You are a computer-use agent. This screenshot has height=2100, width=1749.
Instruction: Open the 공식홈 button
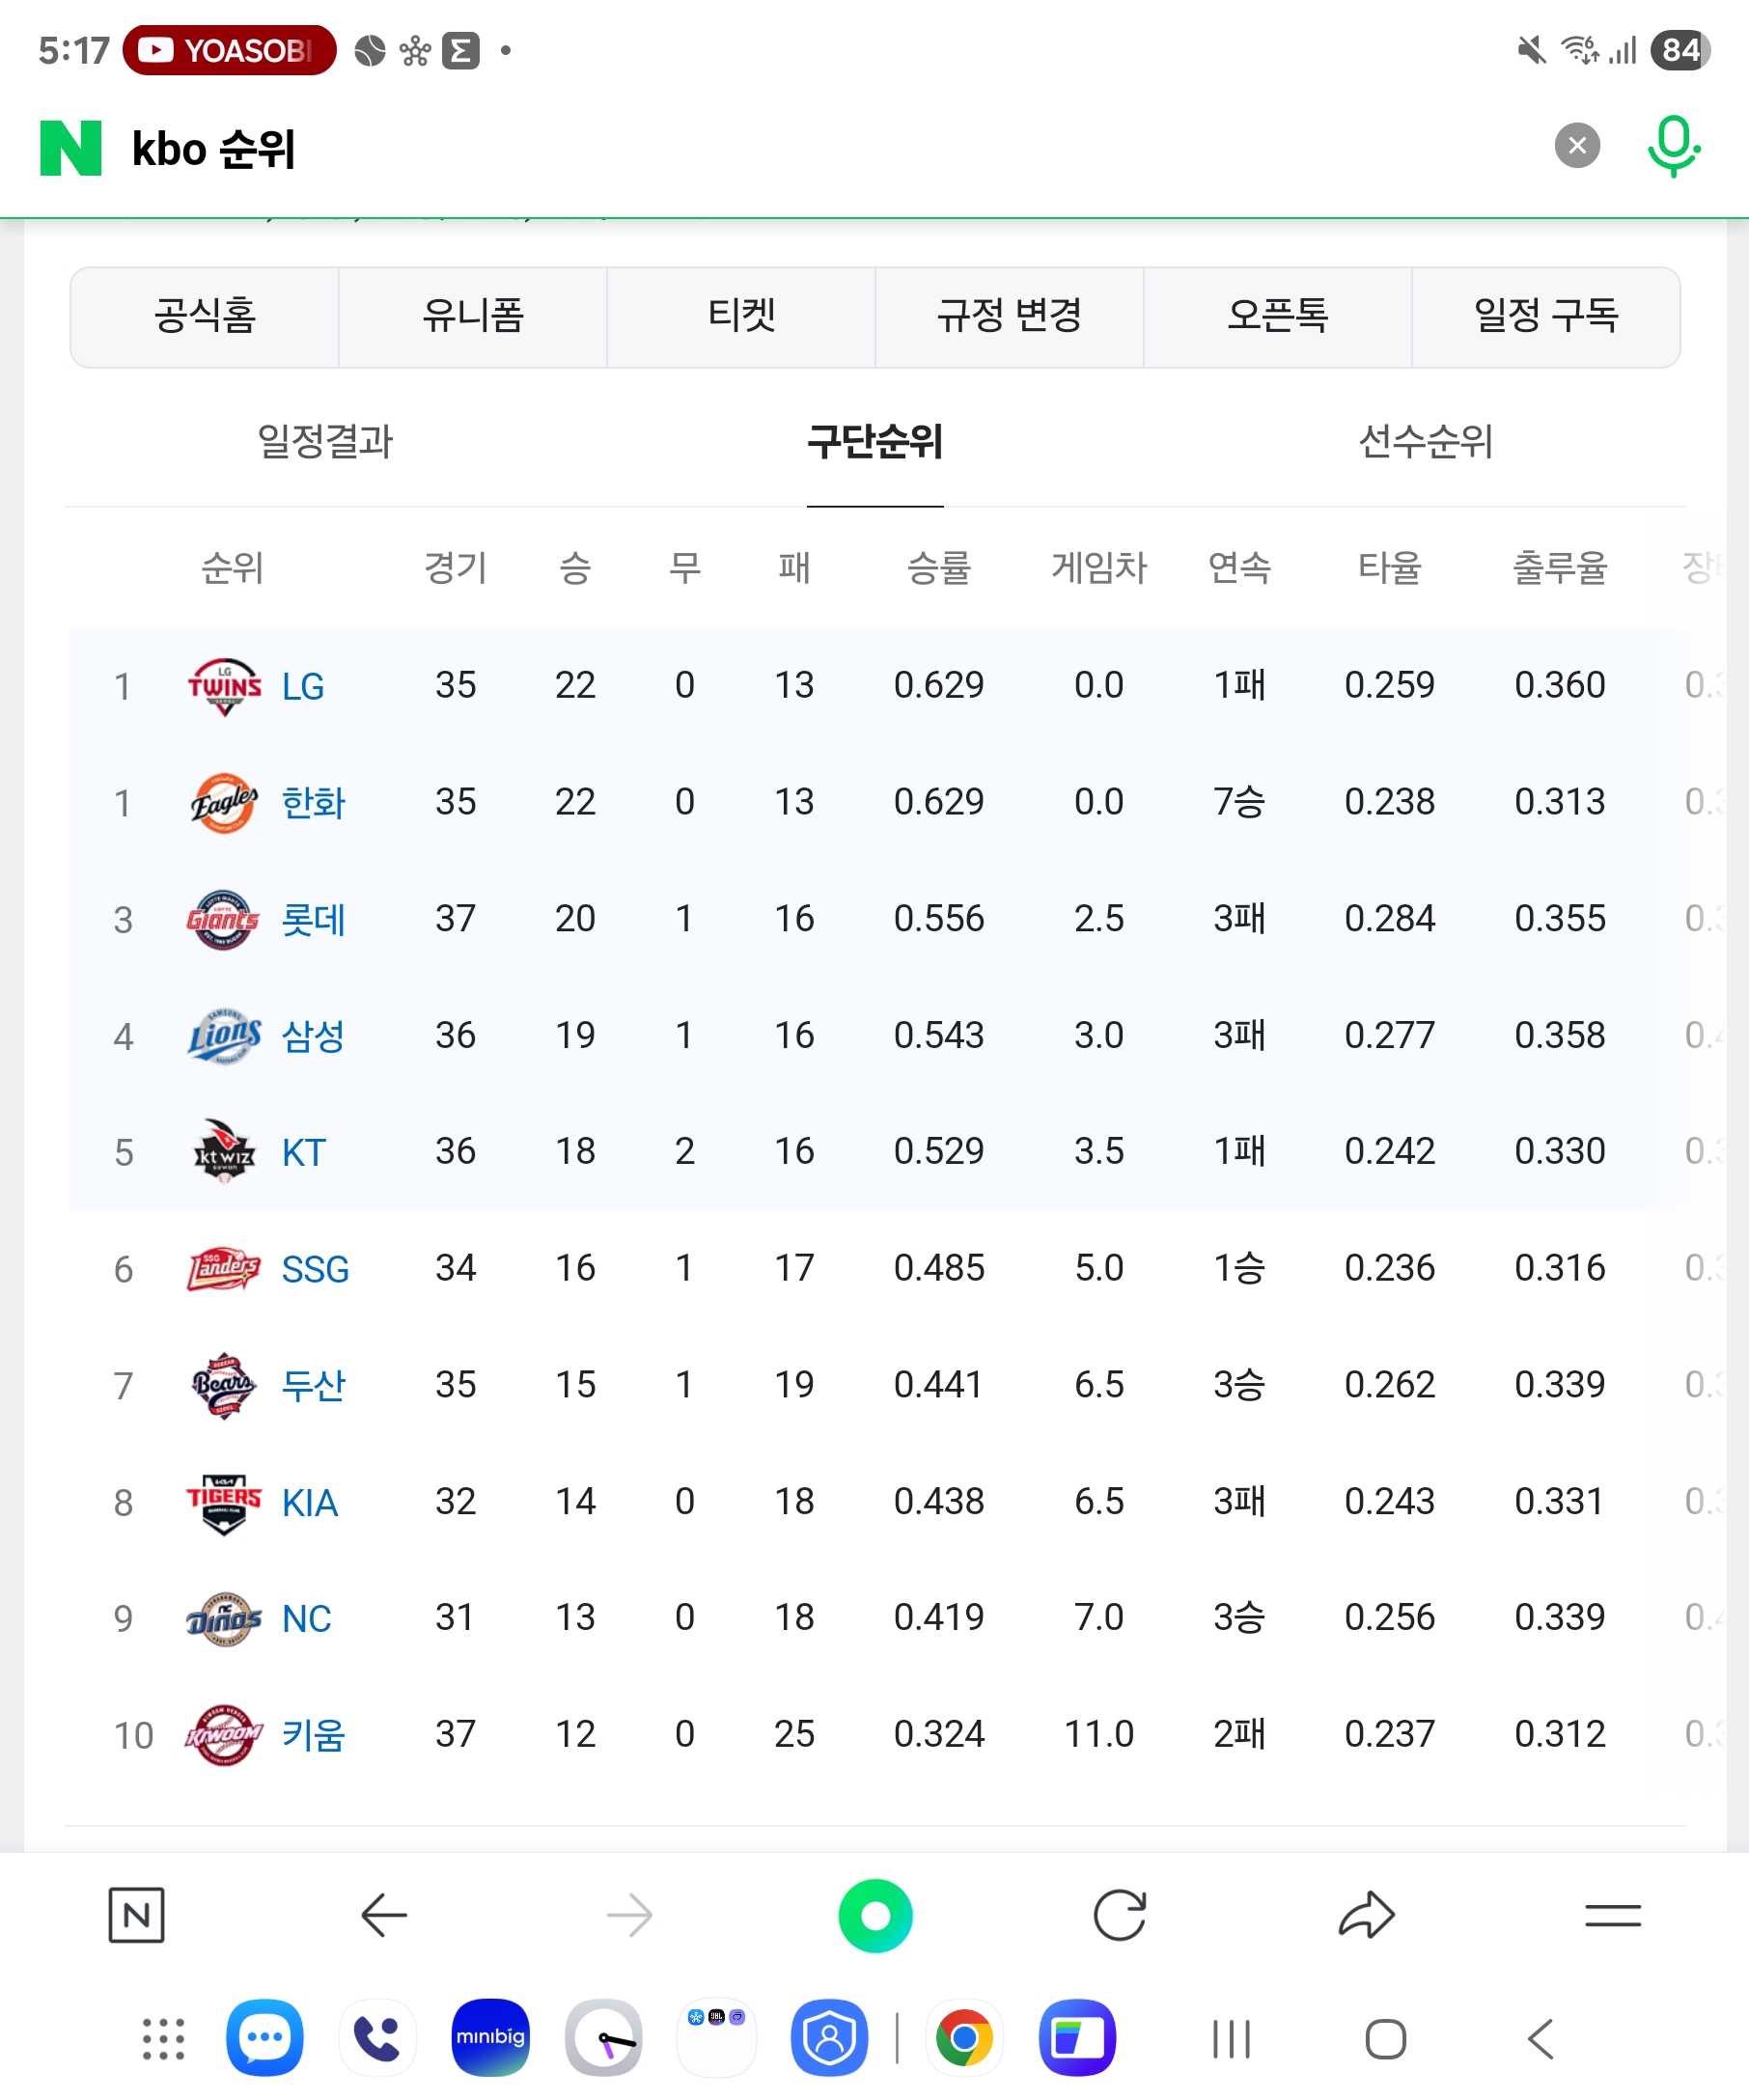tap(204, 316)
